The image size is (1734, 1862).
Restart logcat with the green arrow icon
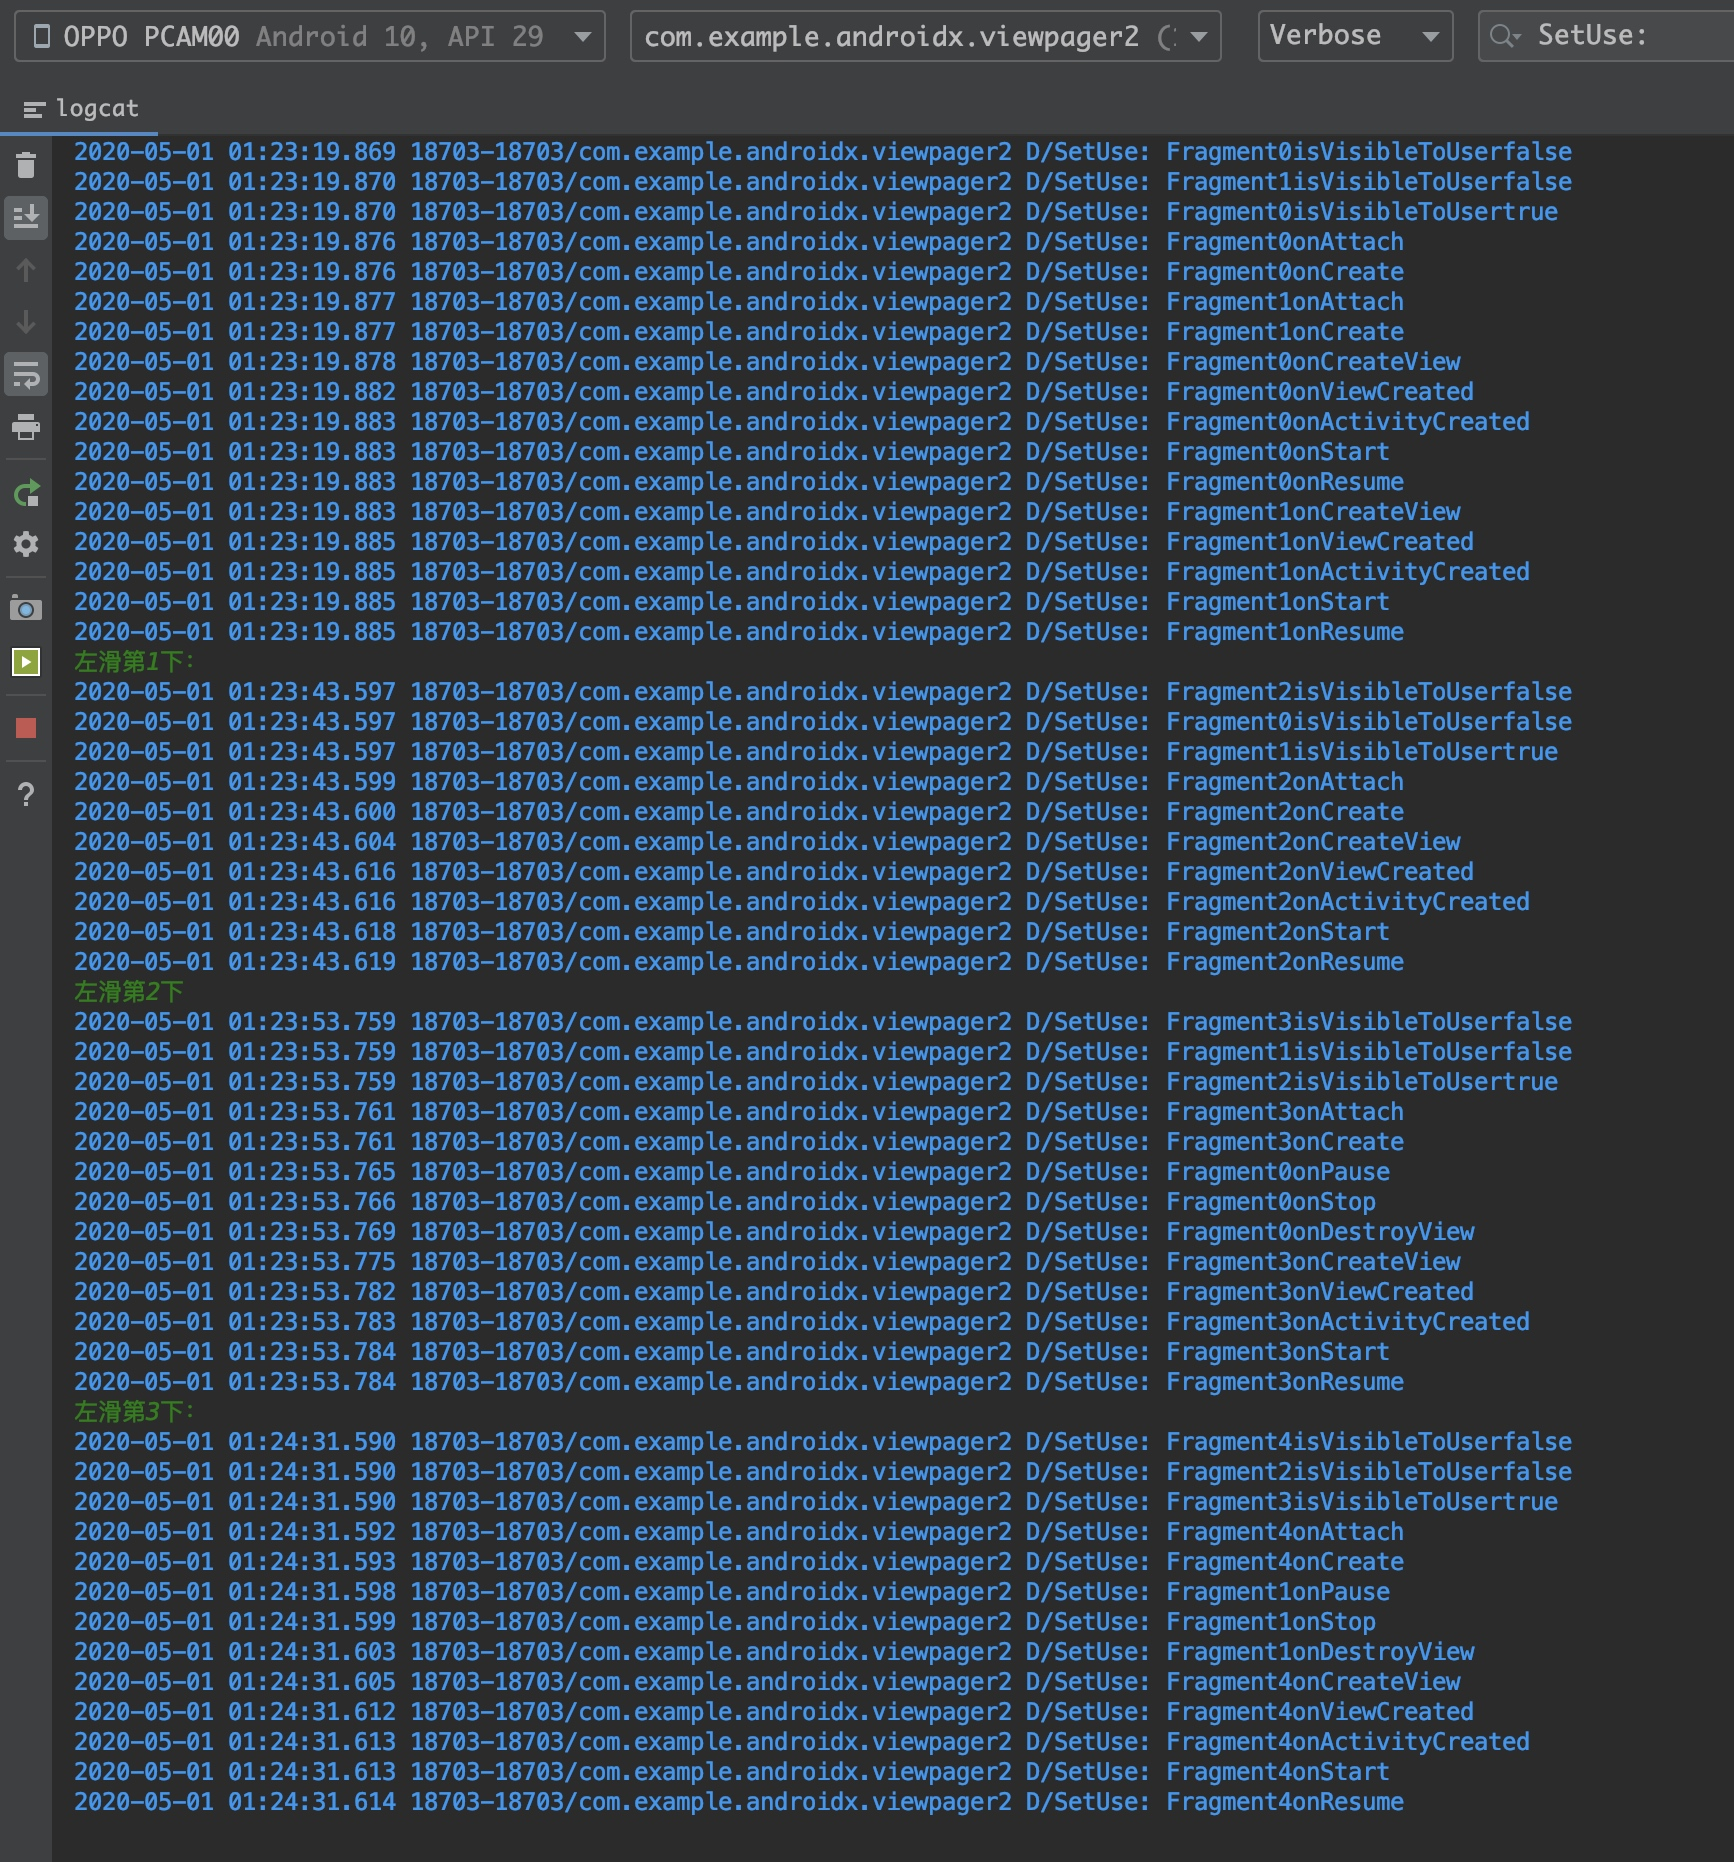(x=26, y=493)
